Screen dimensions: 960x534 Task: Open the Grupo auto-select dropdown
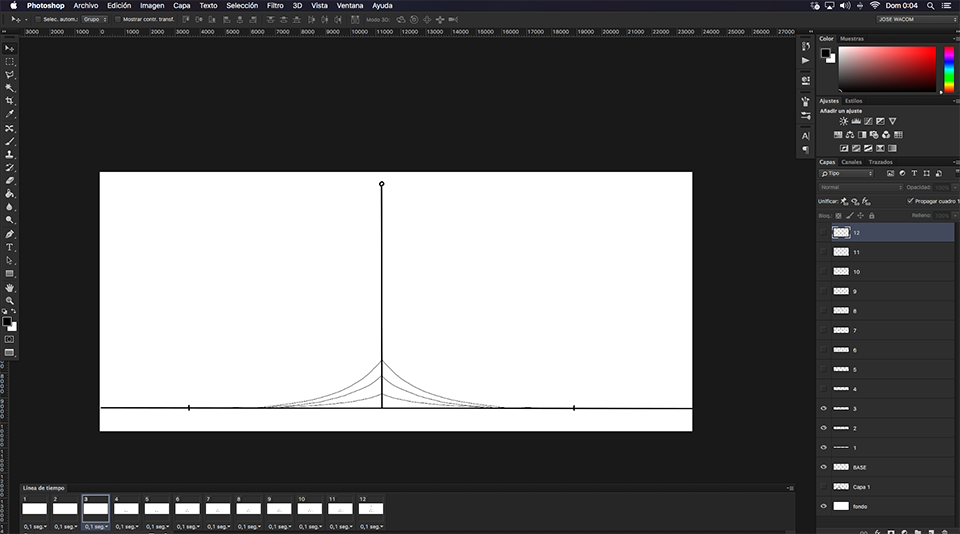click(x=95, y=20)
